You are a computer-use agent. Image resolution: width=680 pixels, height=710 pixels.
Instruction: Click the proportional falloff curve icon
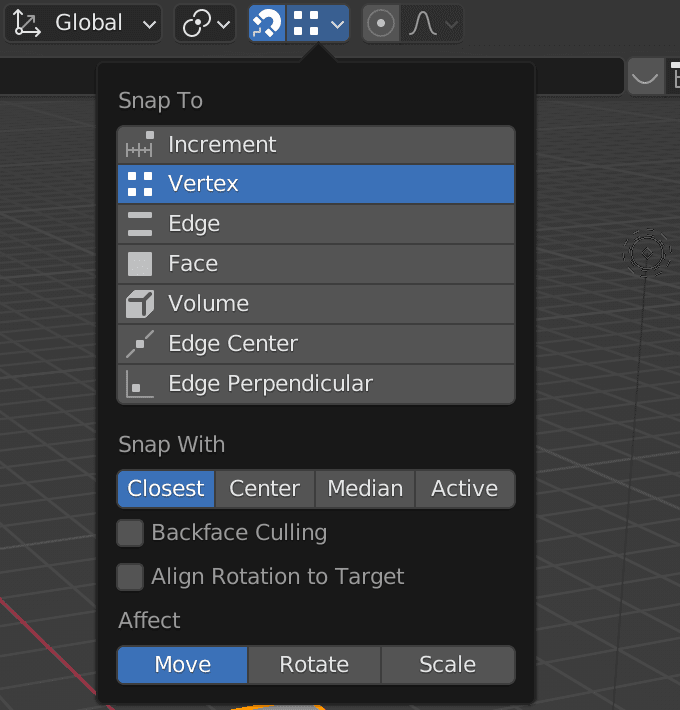pos(422,23)
